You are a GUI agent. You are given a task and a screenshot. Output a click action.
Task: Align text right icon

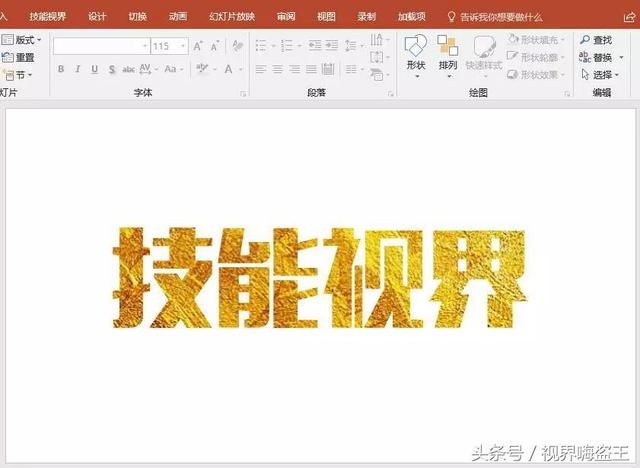(x=294, y=69)
